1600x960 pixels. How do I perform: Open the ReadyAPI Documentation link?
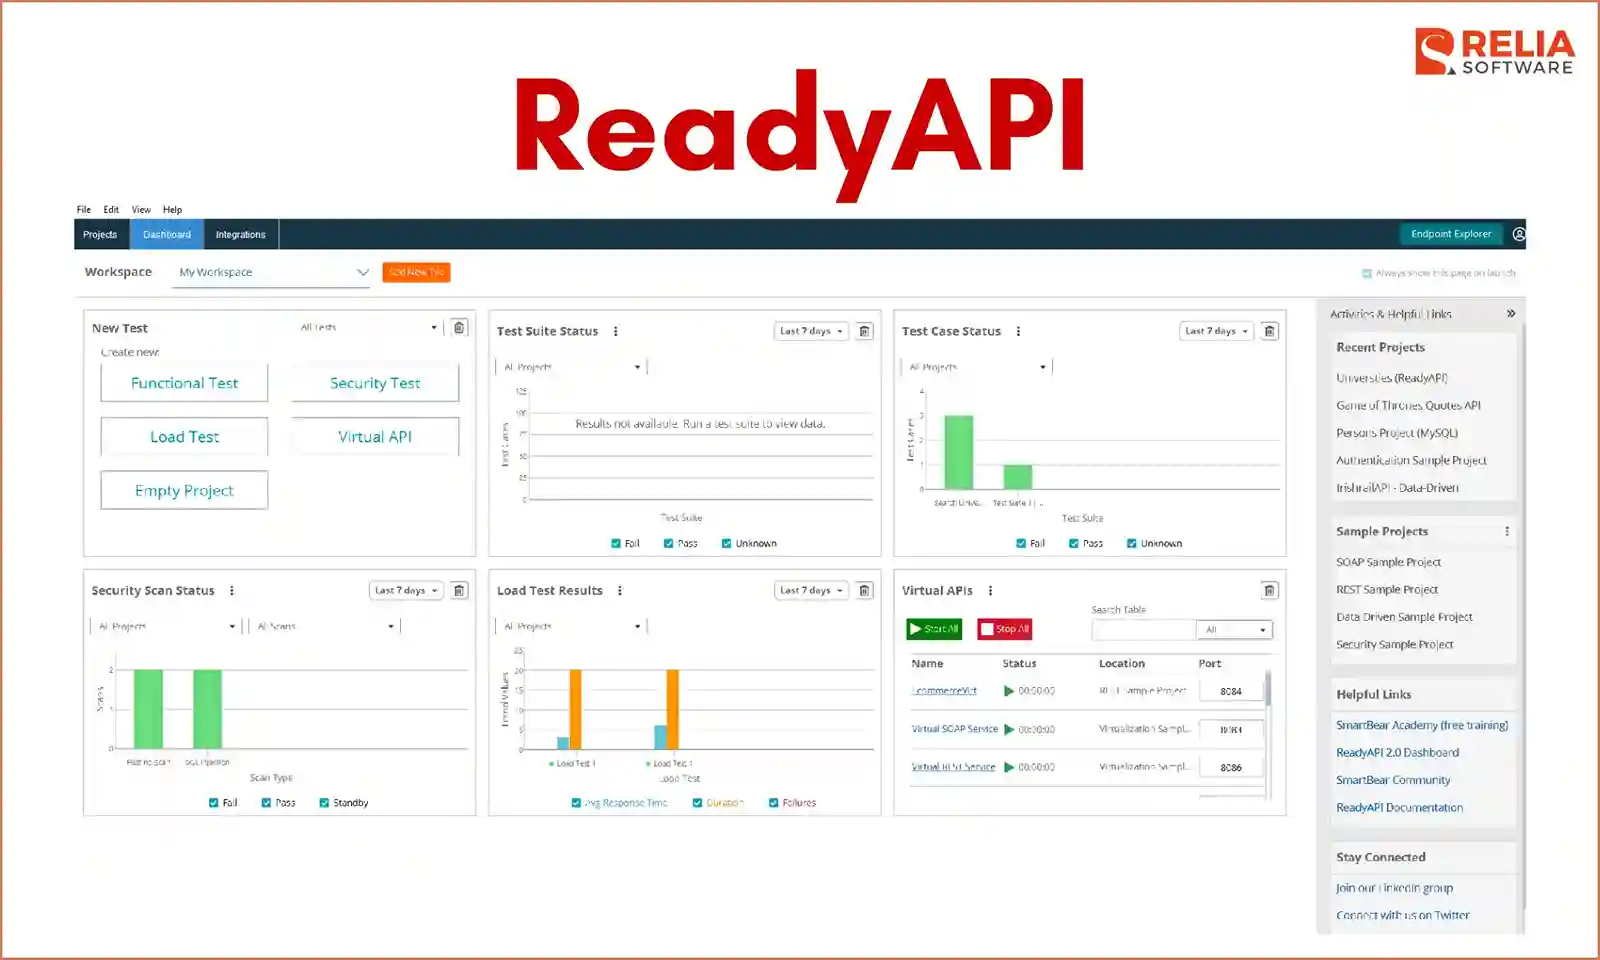(1400, 807)
